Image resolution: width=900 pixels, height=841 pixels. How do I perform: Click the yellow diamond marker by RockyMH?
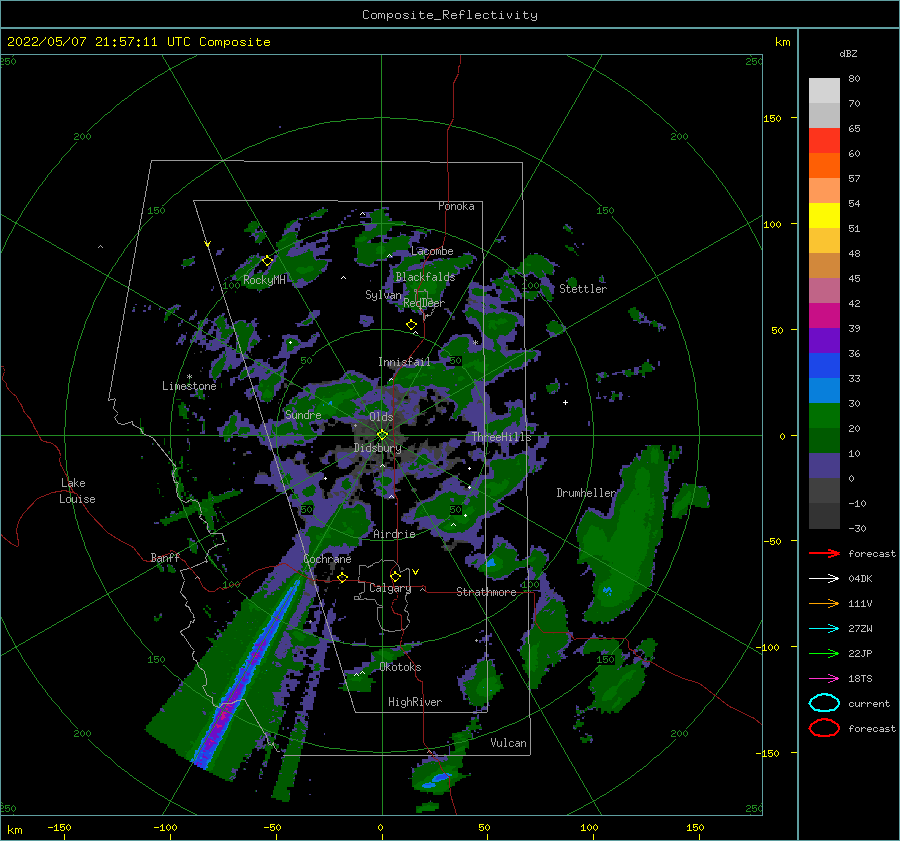click(267, 261)
